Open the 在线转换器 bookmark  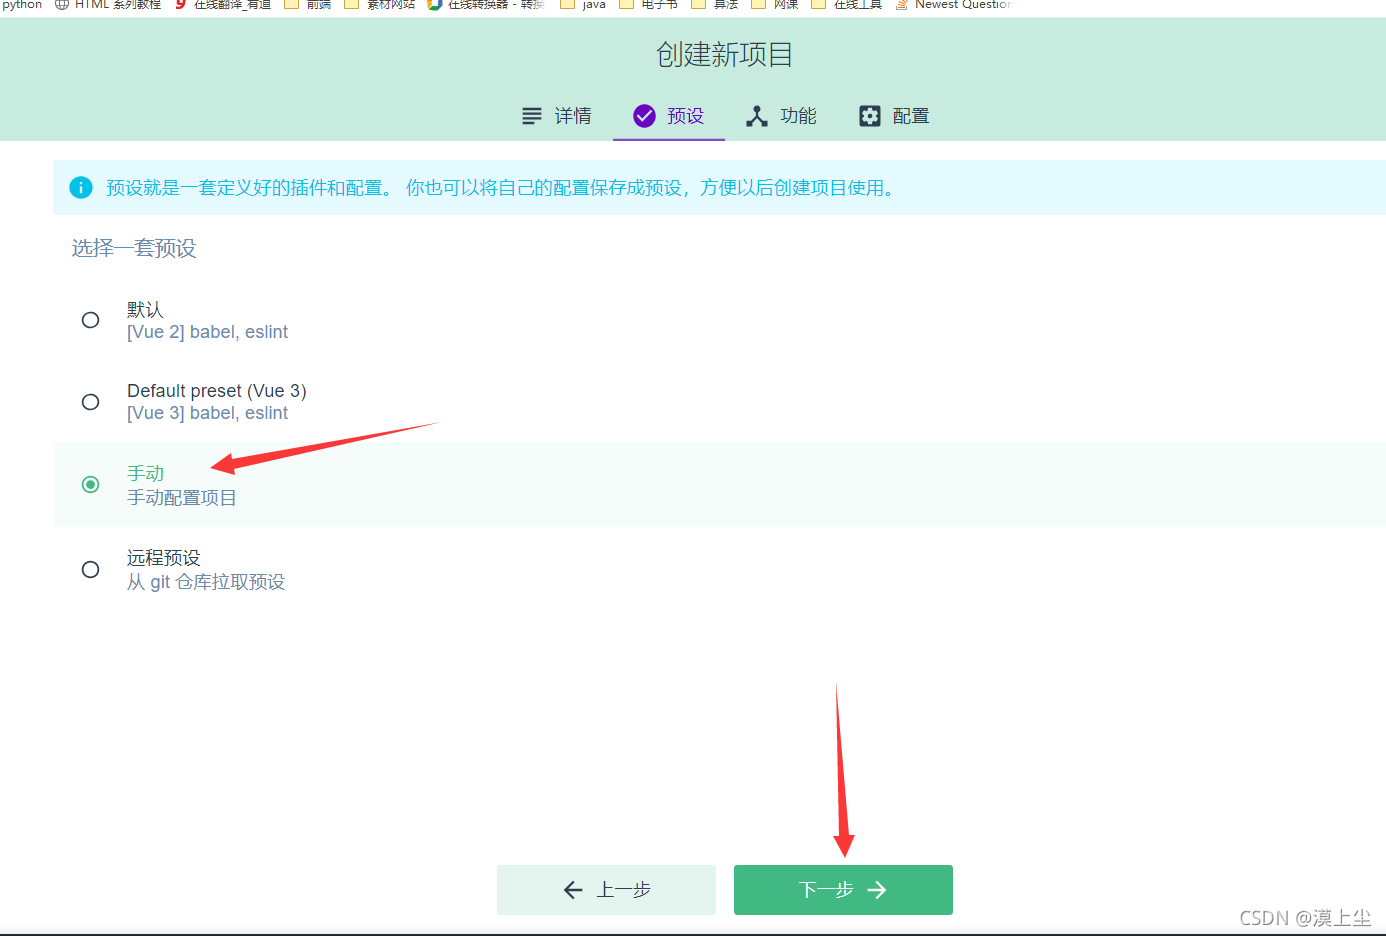486,4
